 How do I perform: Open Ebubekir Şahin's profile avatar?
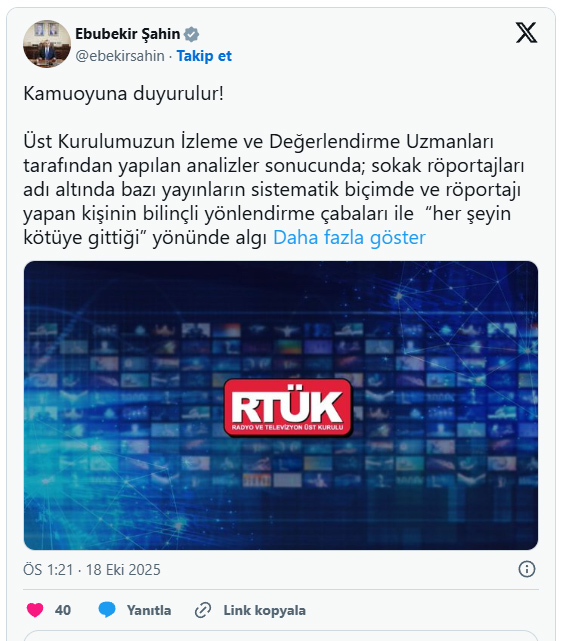[47, 44]
